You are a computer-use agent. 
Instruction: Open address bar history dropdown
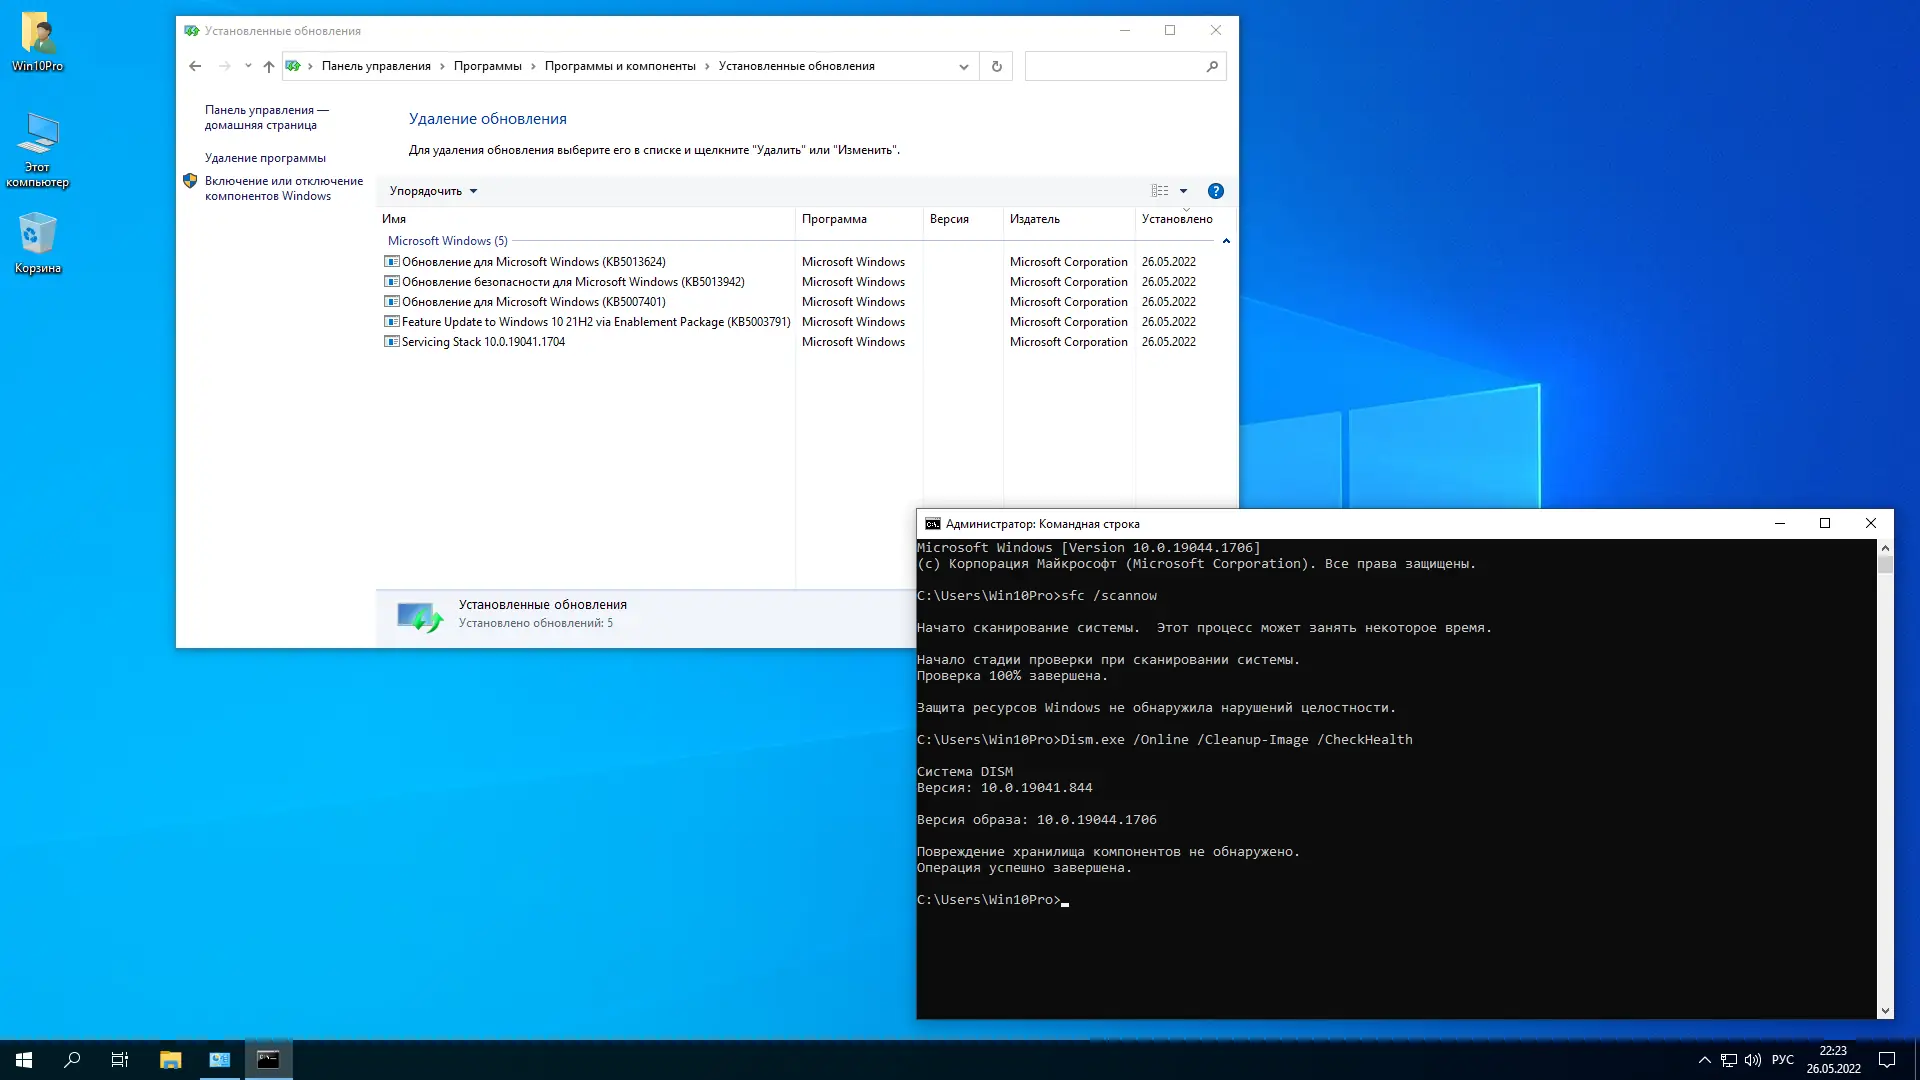point(963,67)
